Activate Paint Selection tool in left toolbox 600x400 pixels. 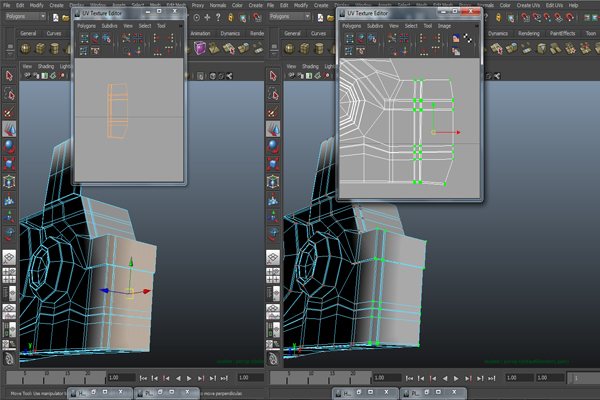point(9,112)
